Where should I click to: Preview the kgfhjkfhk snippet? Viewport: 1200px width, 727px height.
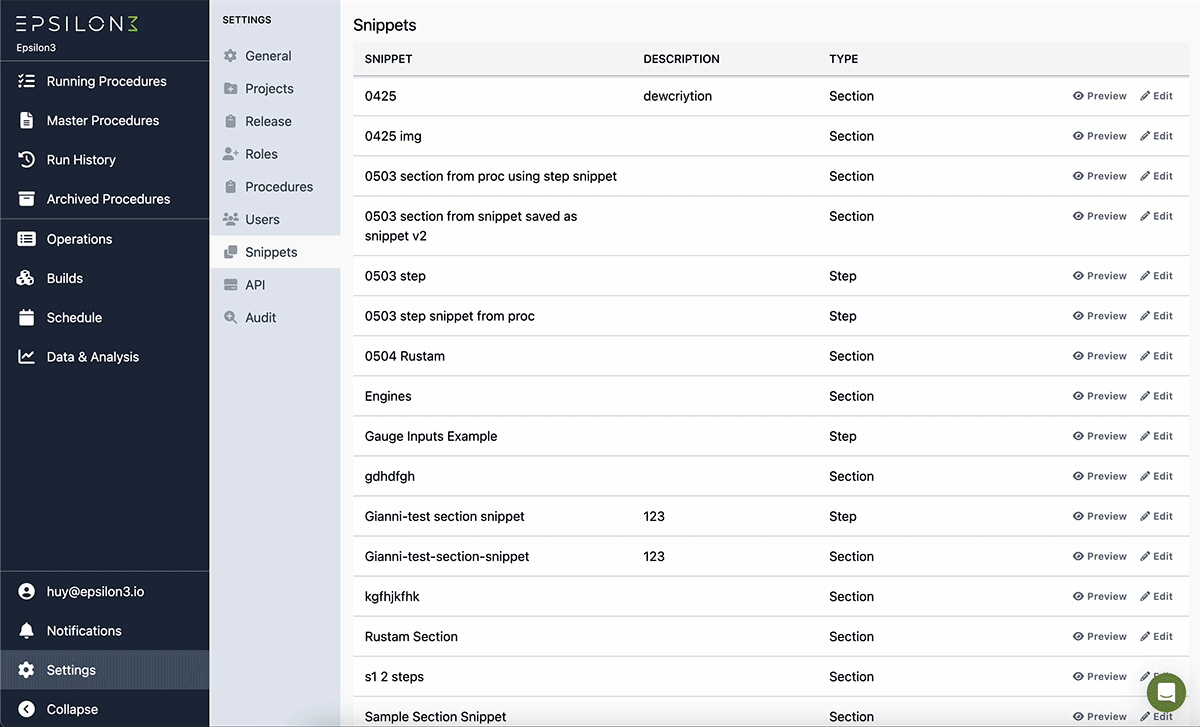[1099, 596]
